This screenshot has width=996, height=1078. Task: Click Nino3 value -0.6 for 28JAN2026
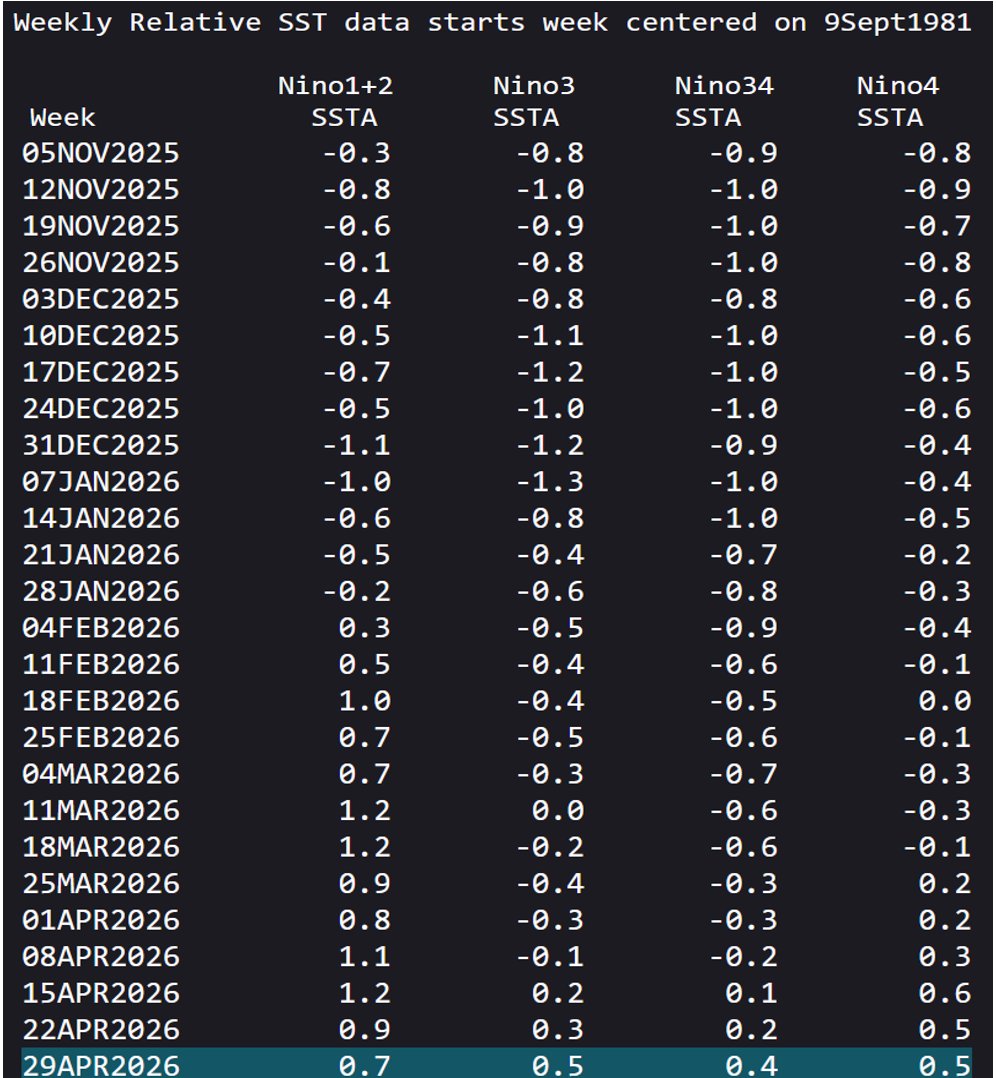[x=550, y=591]
